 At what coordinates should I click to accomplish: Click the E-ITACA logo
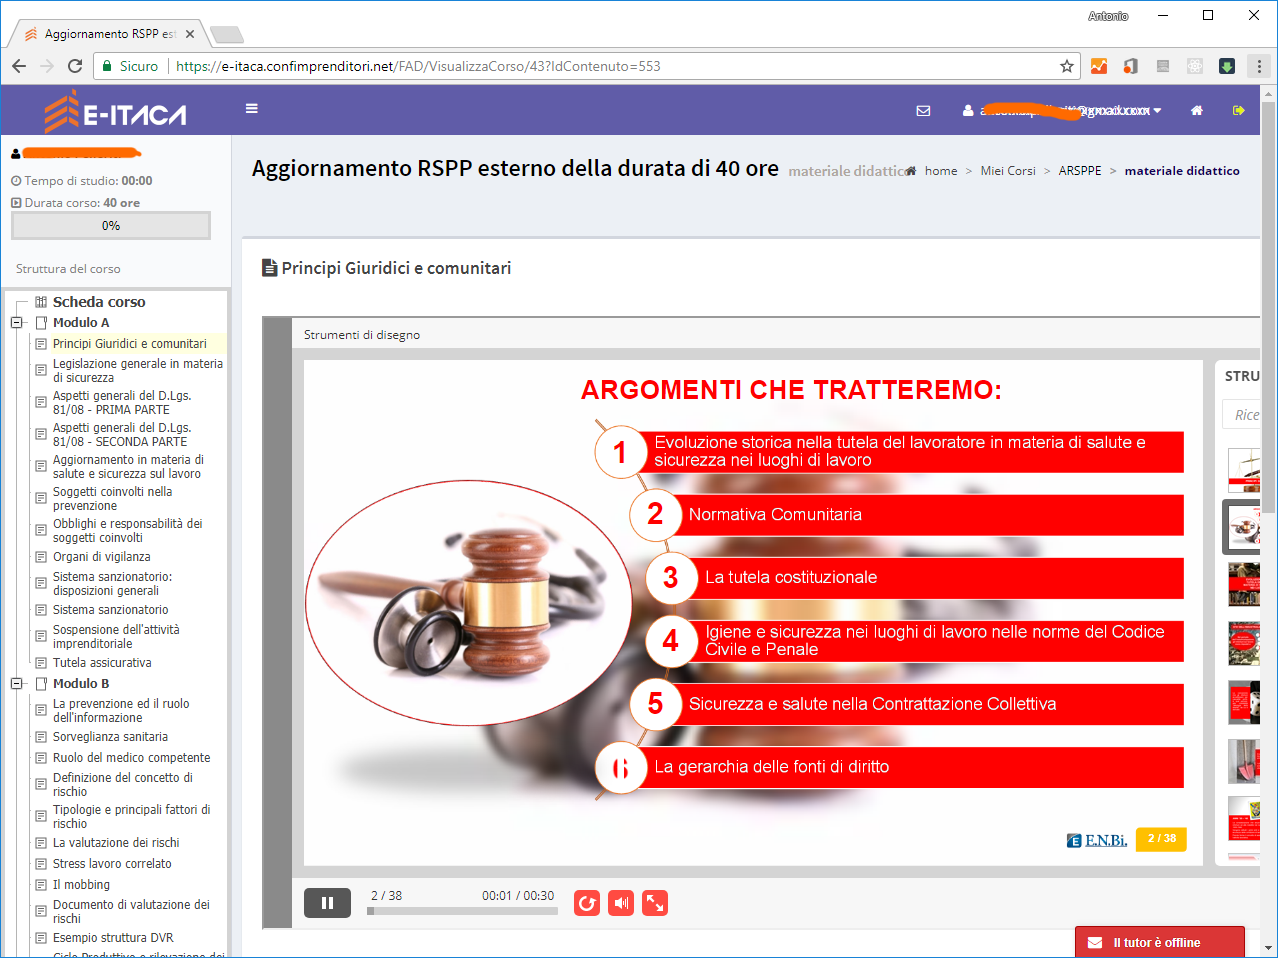(116, 112)
